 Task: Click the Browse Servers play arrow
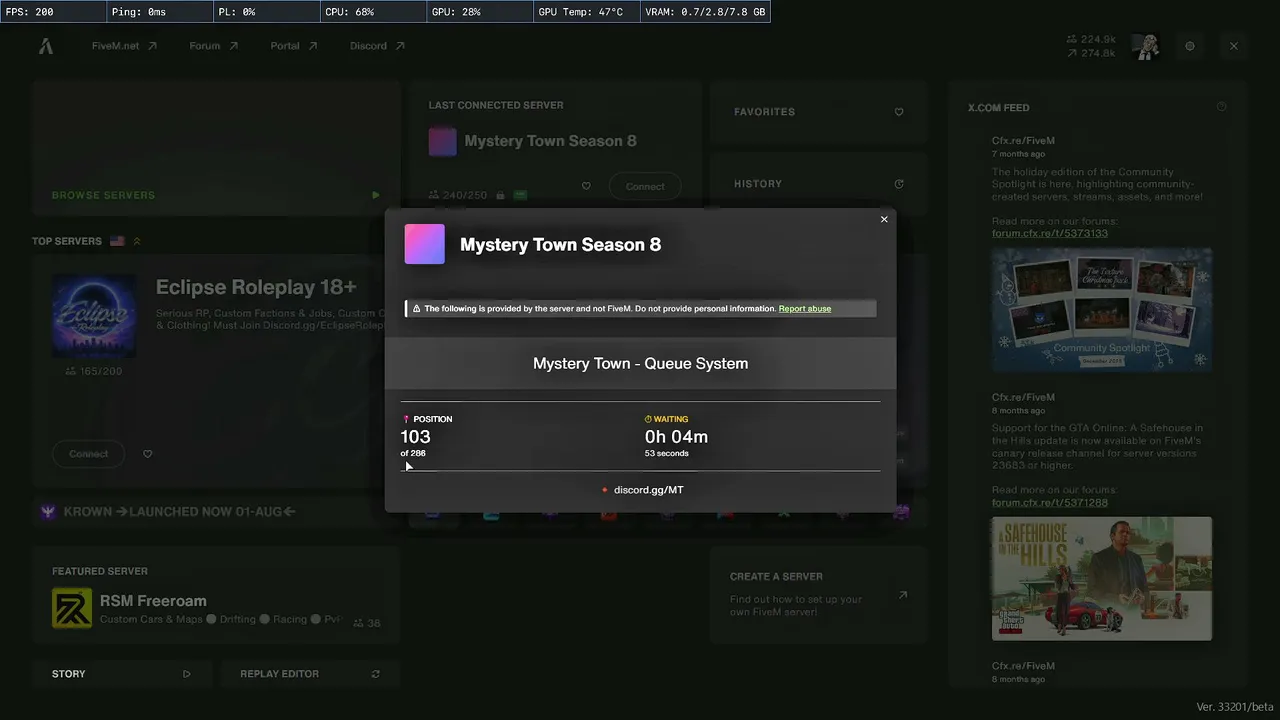376,195
